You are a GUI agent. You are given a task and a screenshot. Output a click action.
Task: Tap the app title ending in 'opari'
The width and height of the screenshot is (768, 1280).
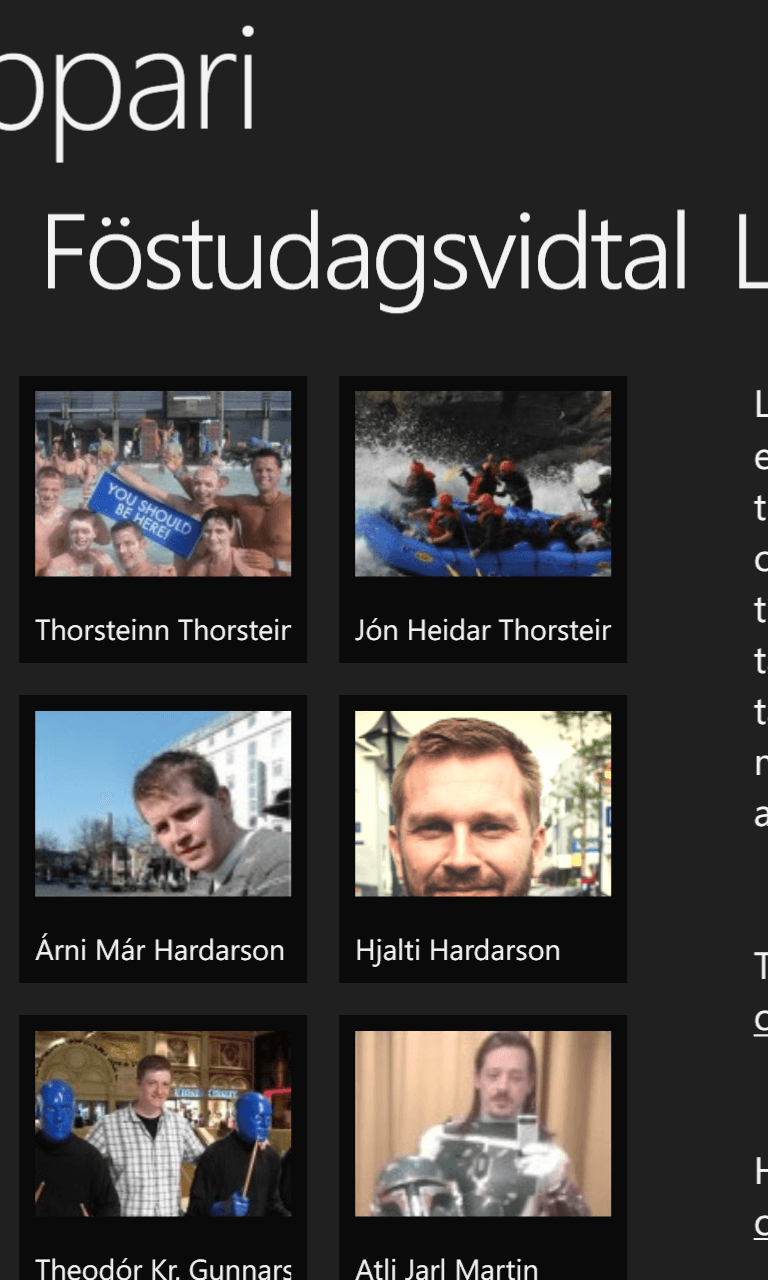[128, 85]
